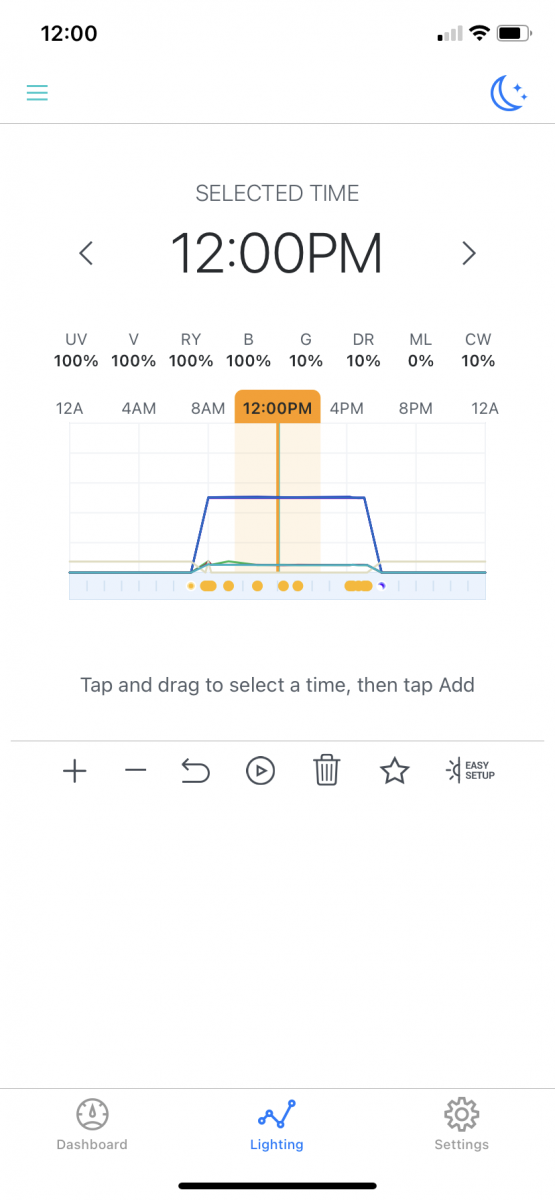555x1200 pixels.
Task: Save favorite with star icon
Action: click(395, 771)
